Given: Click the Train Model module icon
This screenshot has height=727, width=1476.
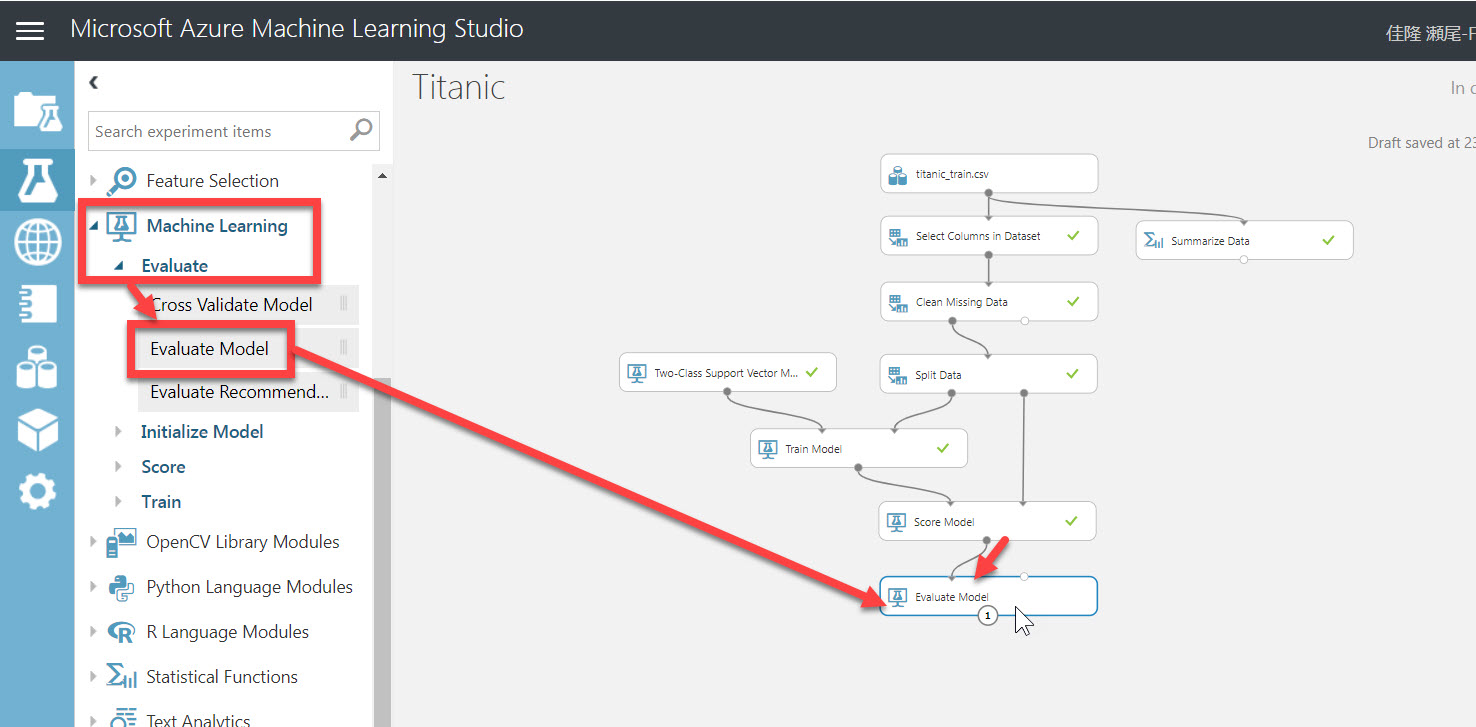Looking at the screenshot, I should [x=767, y=449].
